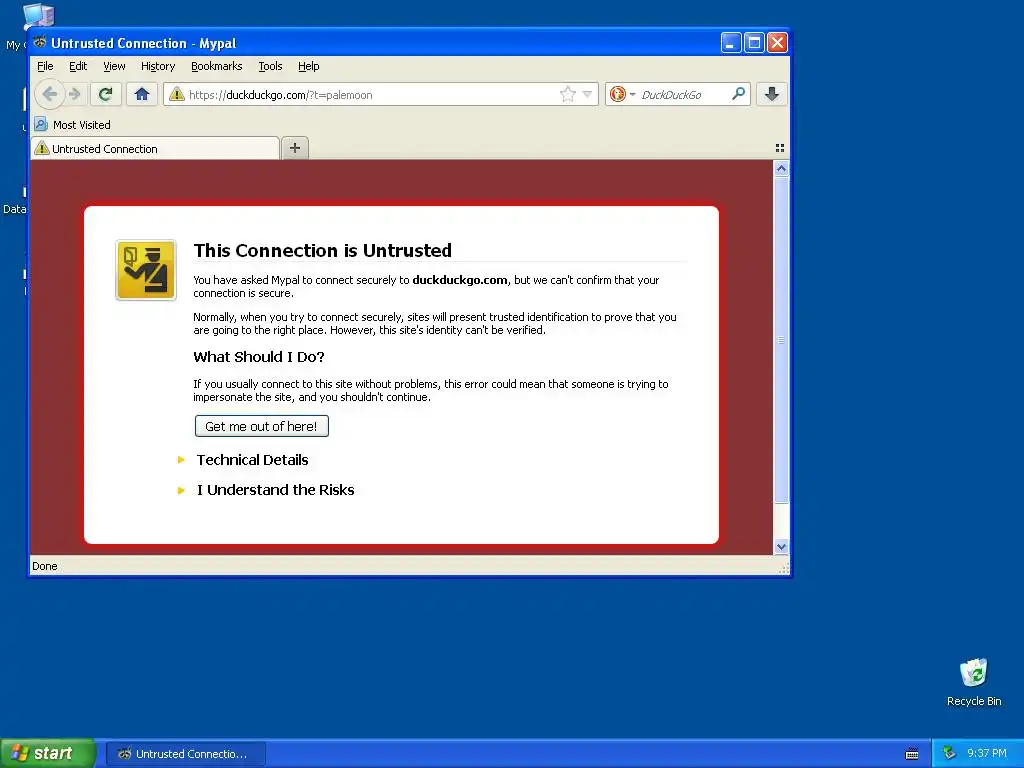Go back using the Back arrow button
Image resolution: width=1024 pixels, height=768 pixels.
pos(50,95)
